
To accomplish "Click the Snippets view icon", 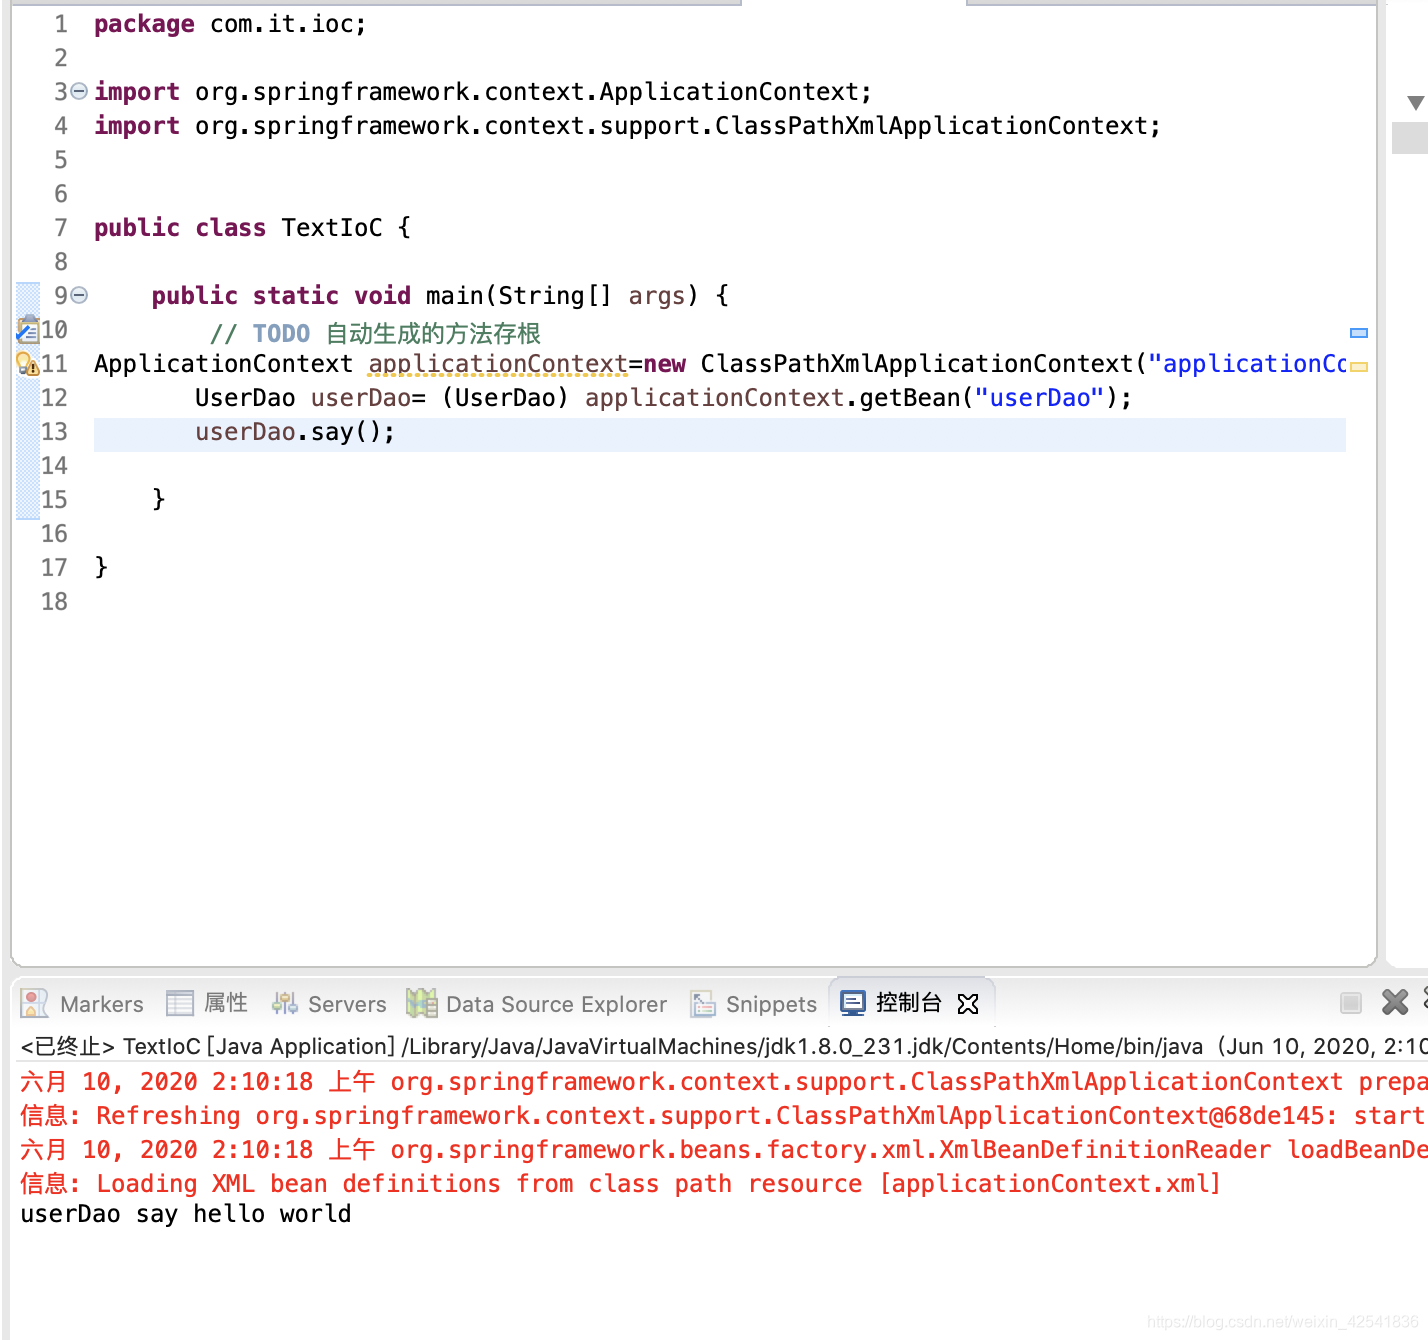I will [x=704, y=1003].
